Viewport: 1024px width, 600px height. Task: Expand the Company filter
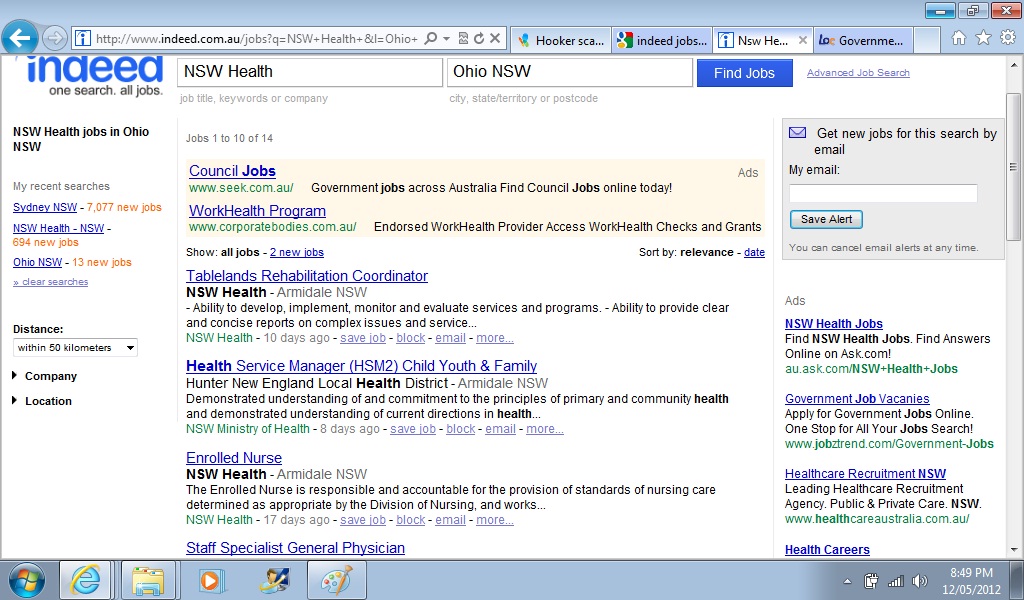click(50, 376)
